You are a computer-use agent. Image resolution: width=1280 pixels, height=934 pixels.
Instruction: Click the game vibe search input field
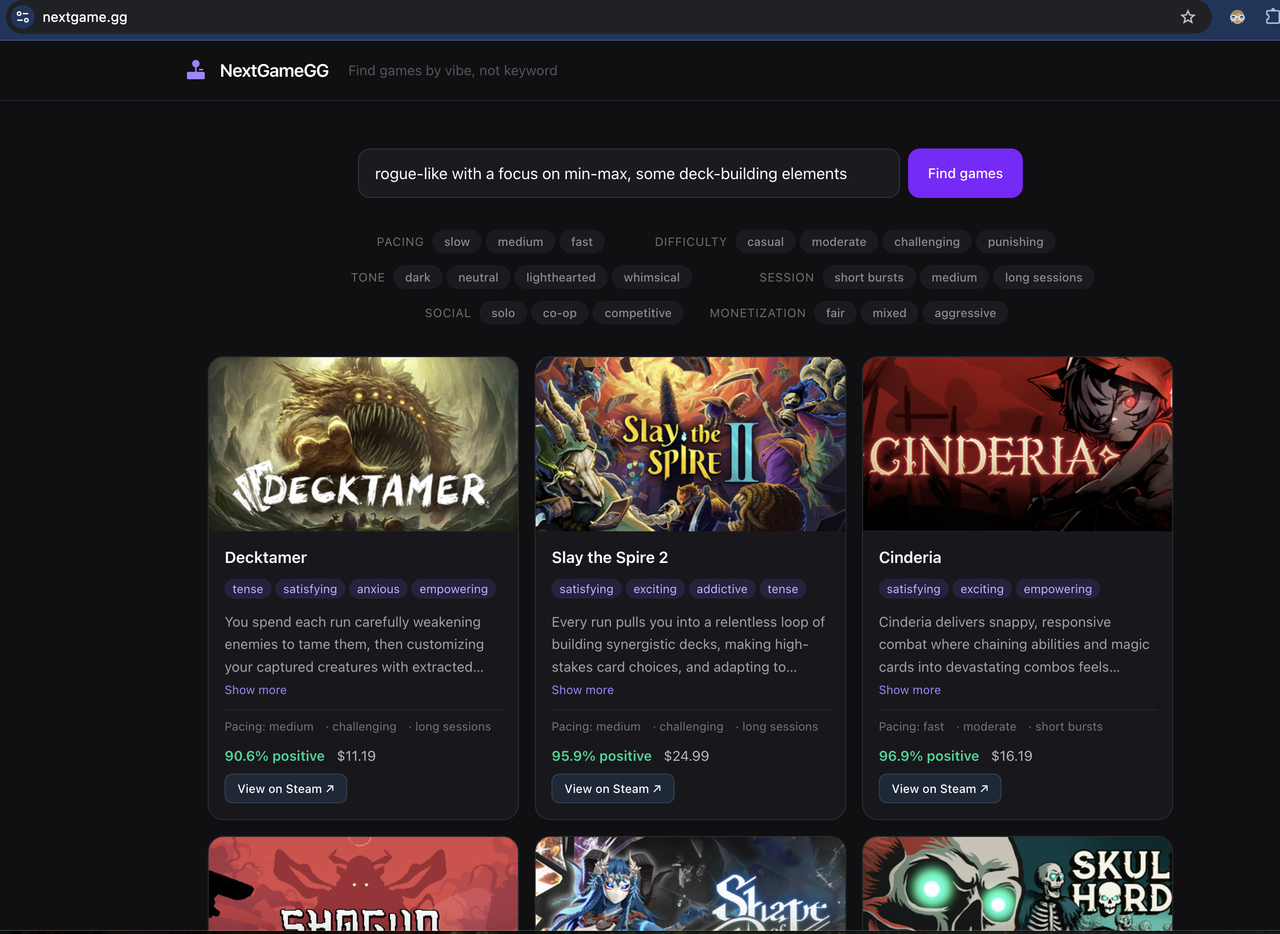pyautogui.click(x=629, y=173)
